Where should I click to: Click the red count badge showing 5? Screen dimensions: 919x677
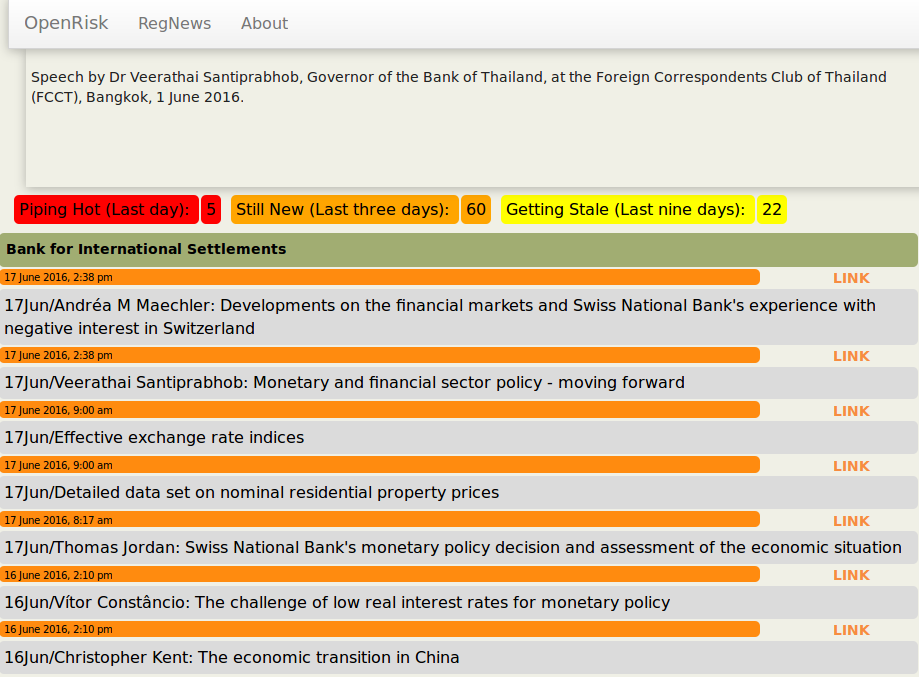pos(211,209)
